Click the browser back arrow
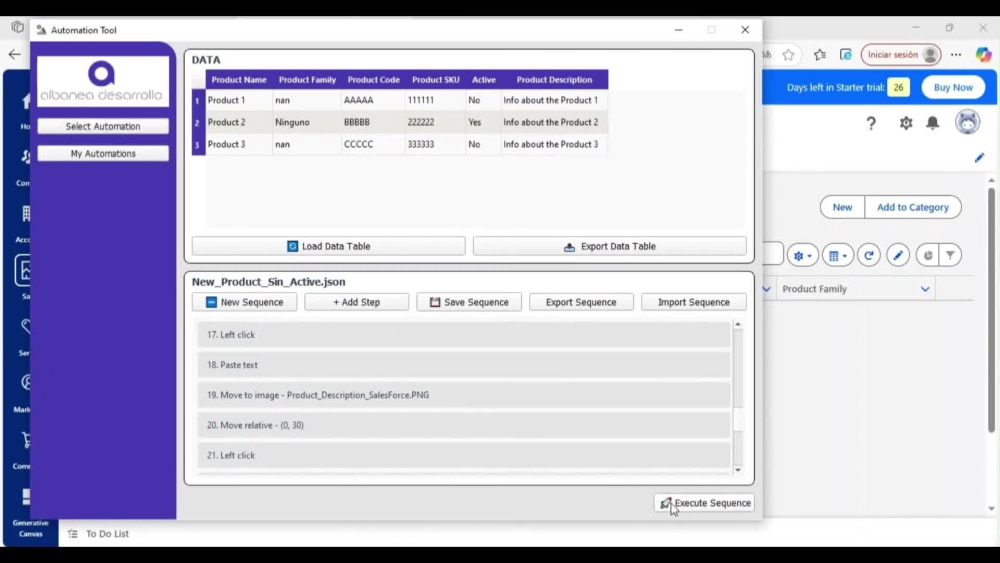This screenshot has width=1000, height=563. [15, 55]
